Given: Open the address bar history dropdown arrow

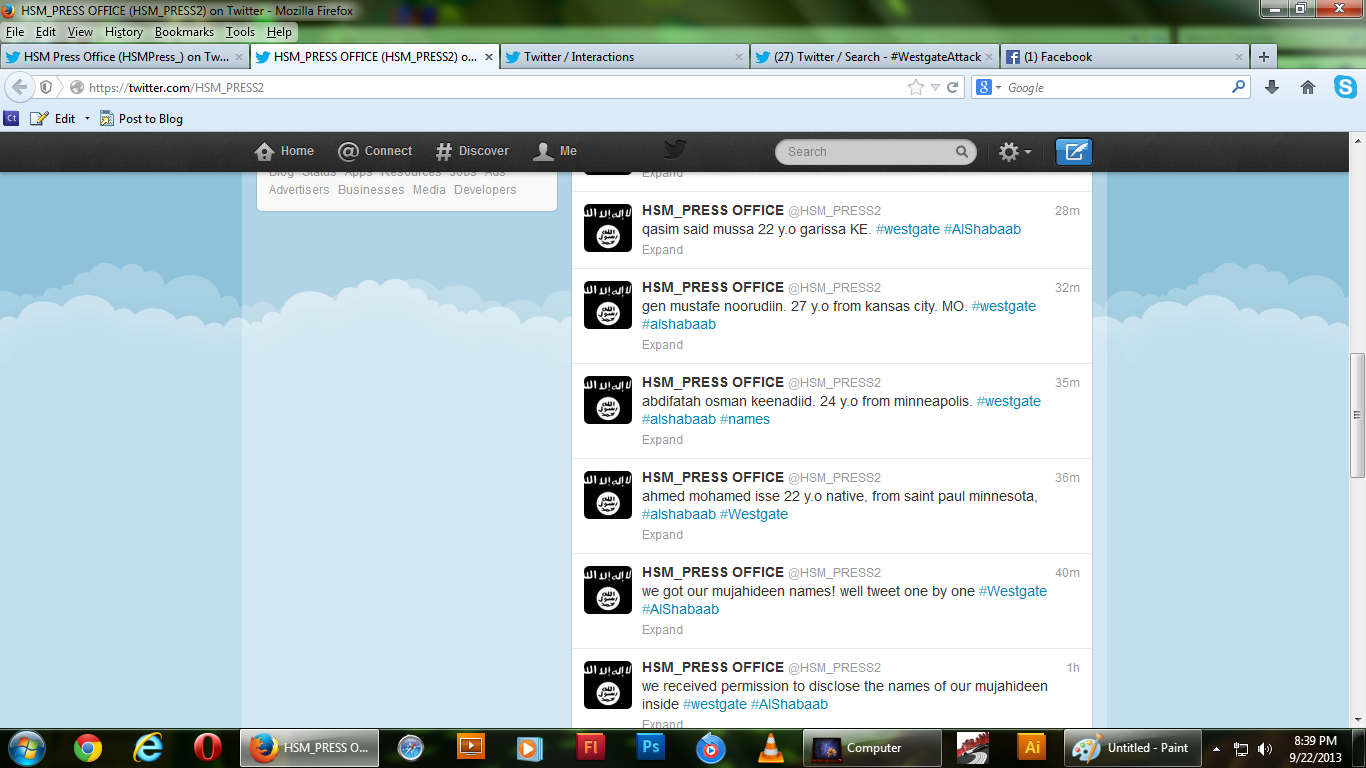Looking at the screenshot, I should [x=935, y=87].
